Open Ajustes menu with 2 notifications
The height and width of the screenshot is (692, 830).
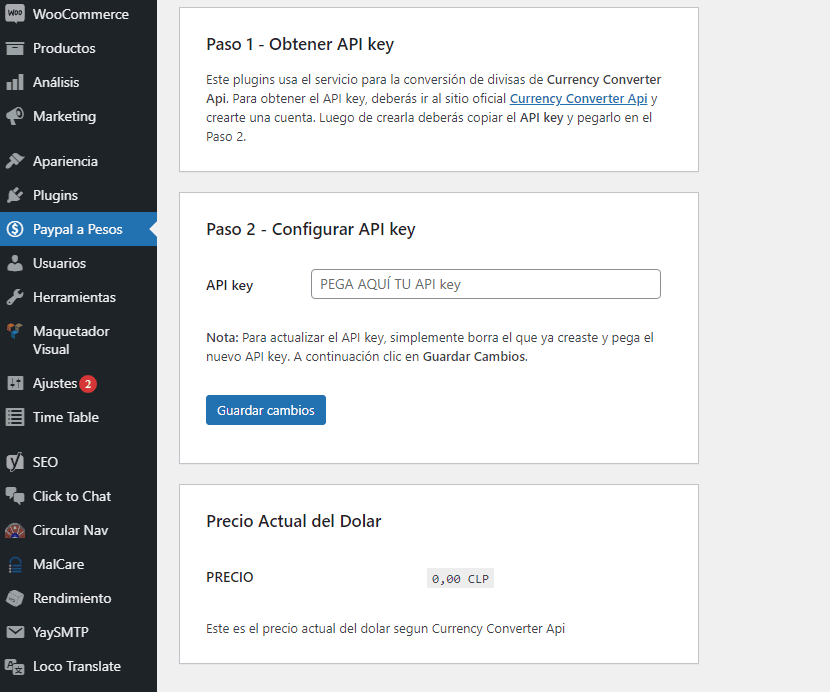[55, 383]
